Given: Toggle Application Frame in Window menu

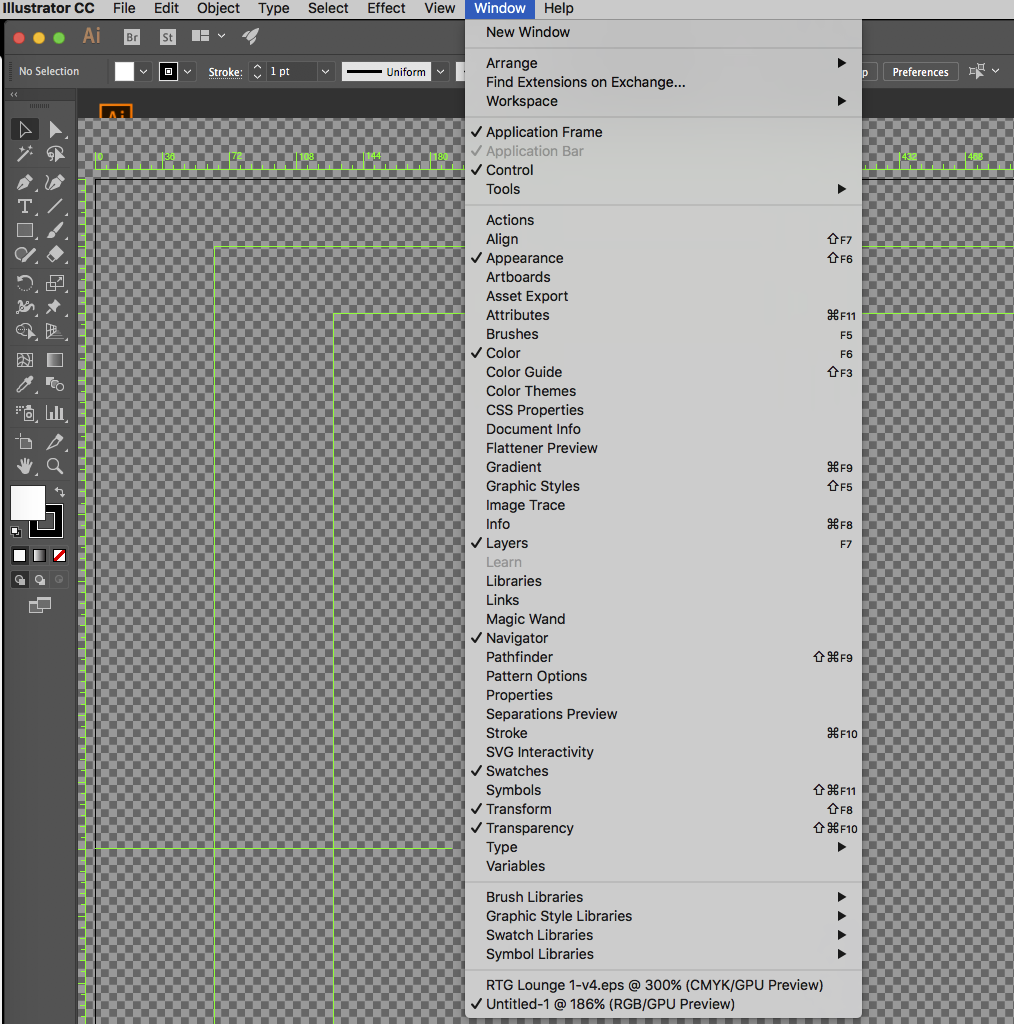Looking at the screenshot, I should (x=663, y=132).
